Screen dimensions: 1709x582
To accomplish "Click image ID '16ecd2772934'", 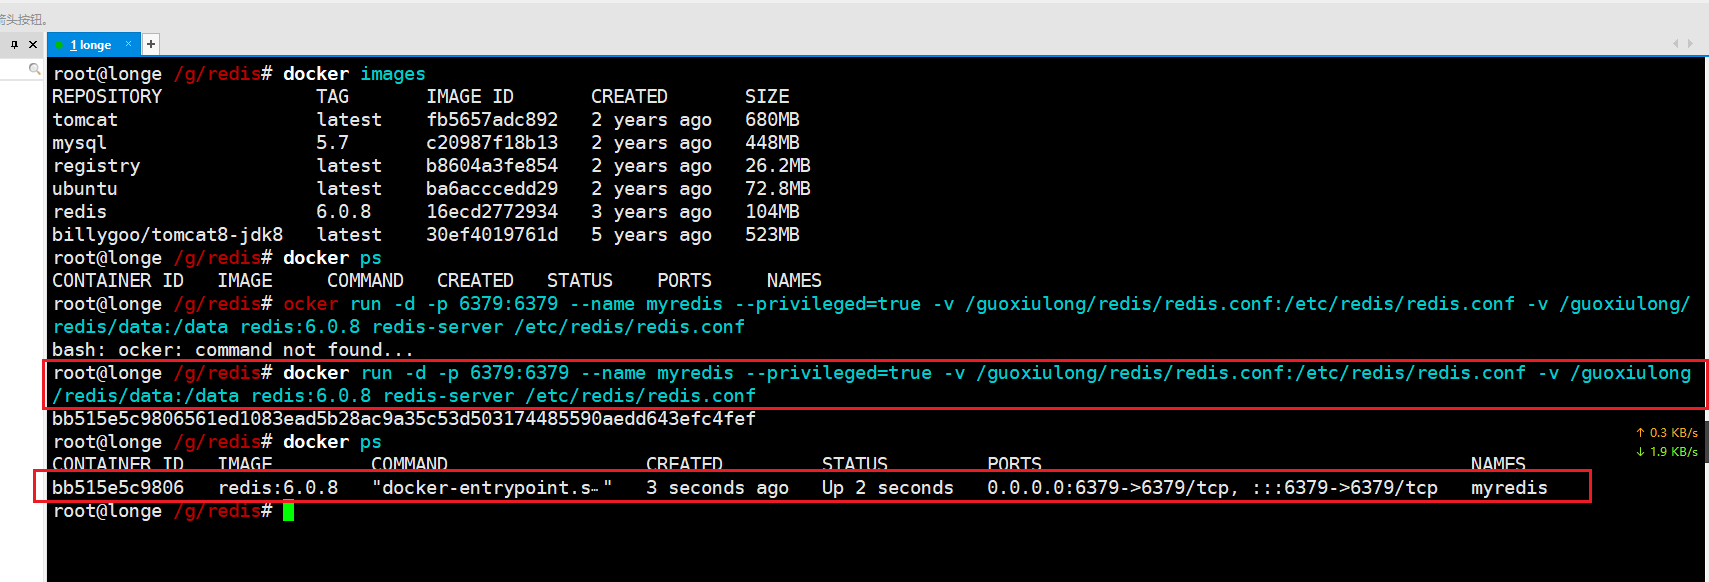I will 492,212.
